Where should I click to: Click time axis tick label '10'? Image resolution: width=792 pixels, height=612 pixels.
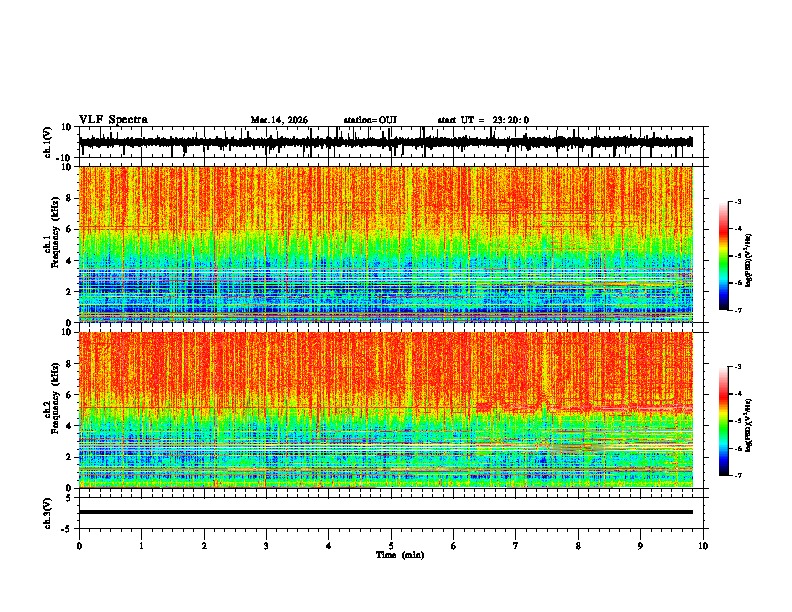[x=703, y=546]
